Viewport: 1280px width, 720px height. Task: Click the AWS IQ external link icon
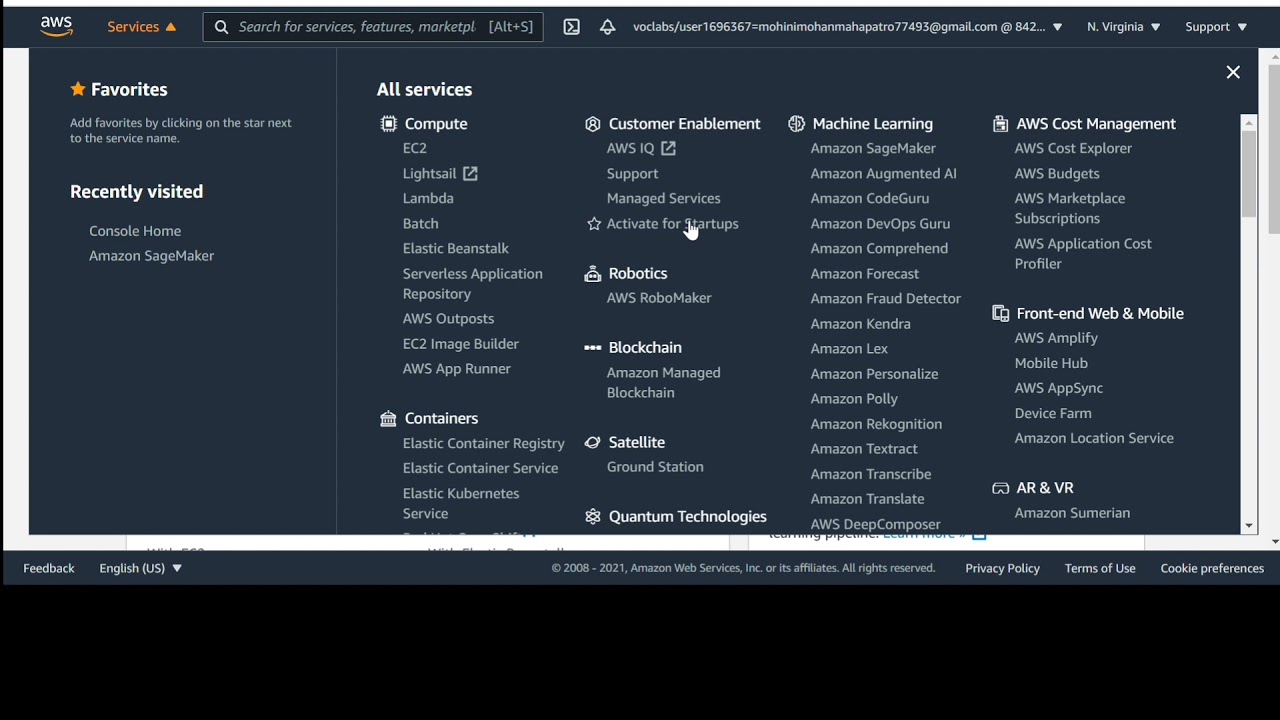point(668,148)
